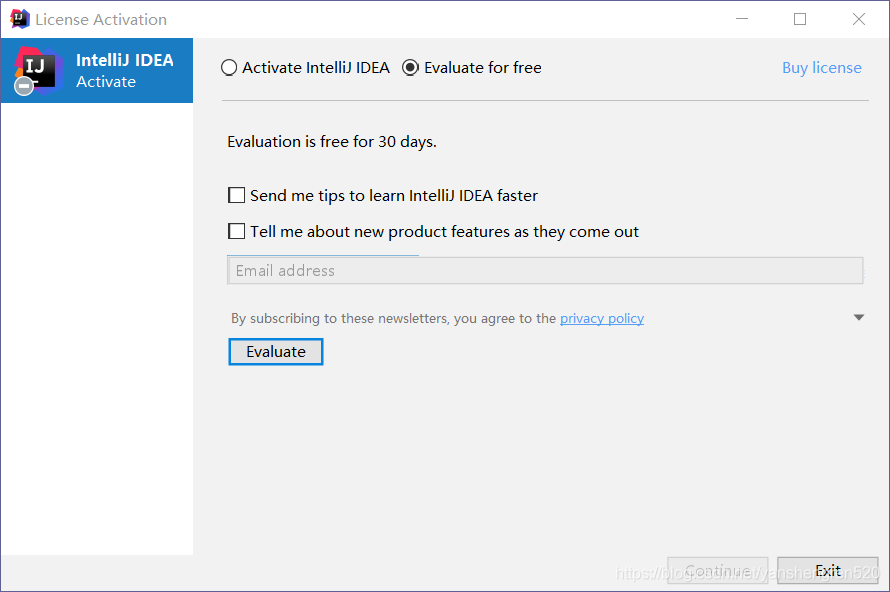This screenshot has width=890, height=592.
Task: Maximize the License Activation window
Action: coord(800,19)
